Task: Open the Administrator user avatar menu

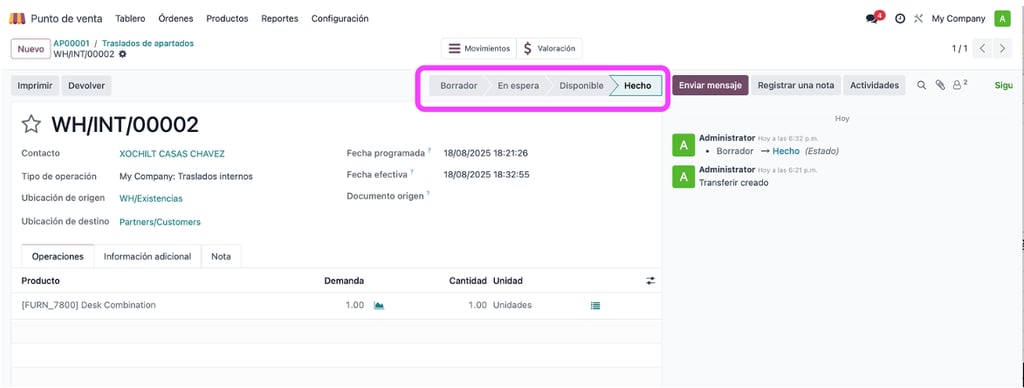Action: 1002,19
